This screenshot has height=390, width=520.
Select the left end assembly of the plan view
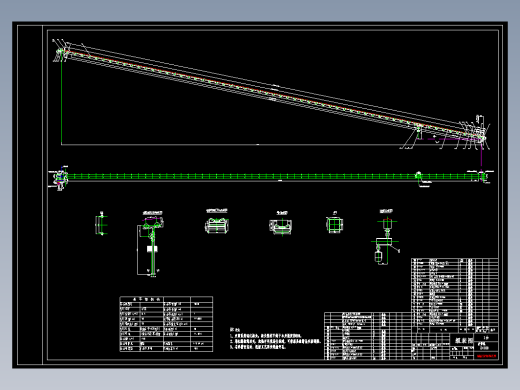(59, 177)
